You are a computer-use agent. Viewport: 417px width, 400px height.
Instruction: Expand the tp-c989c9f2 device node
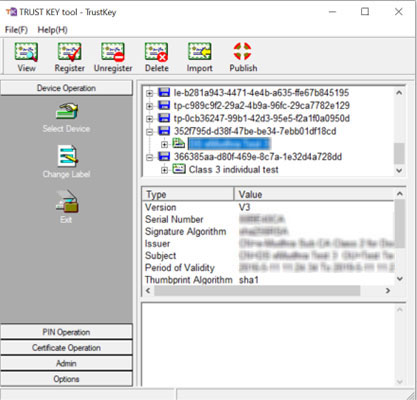click(150, 106)
